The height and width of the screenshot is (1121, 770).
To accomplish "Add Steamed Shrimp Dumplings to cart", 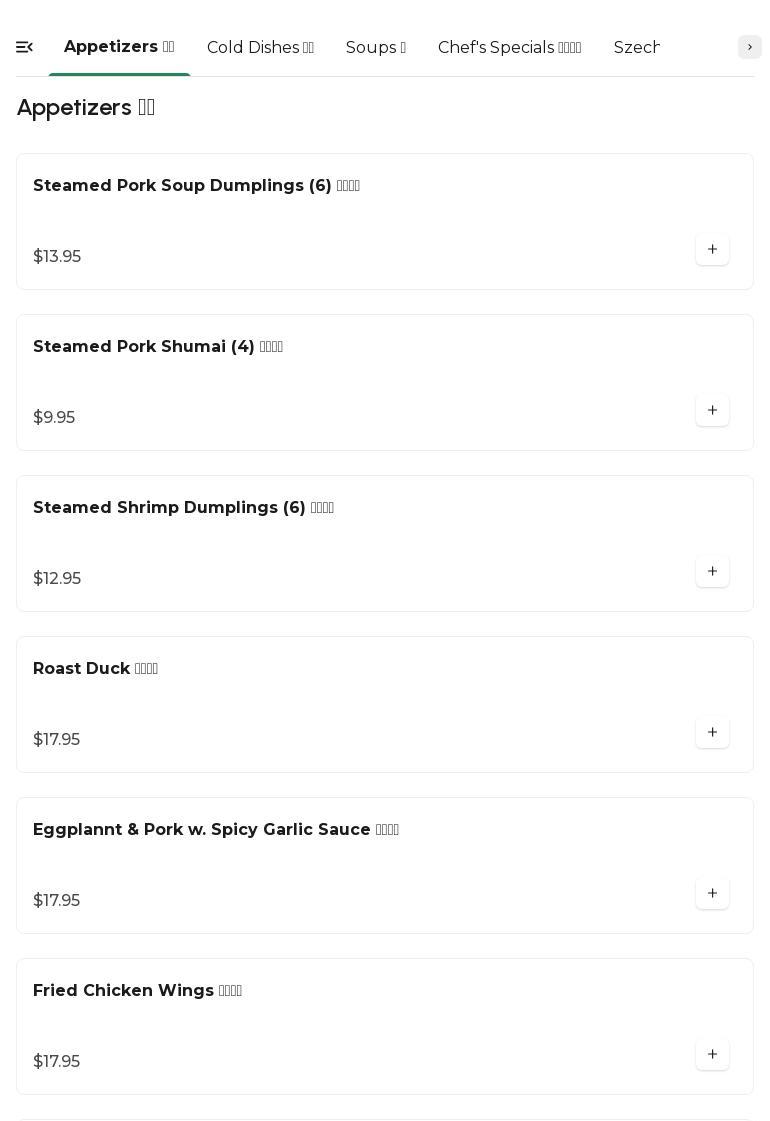I will (x=712, y=572).
